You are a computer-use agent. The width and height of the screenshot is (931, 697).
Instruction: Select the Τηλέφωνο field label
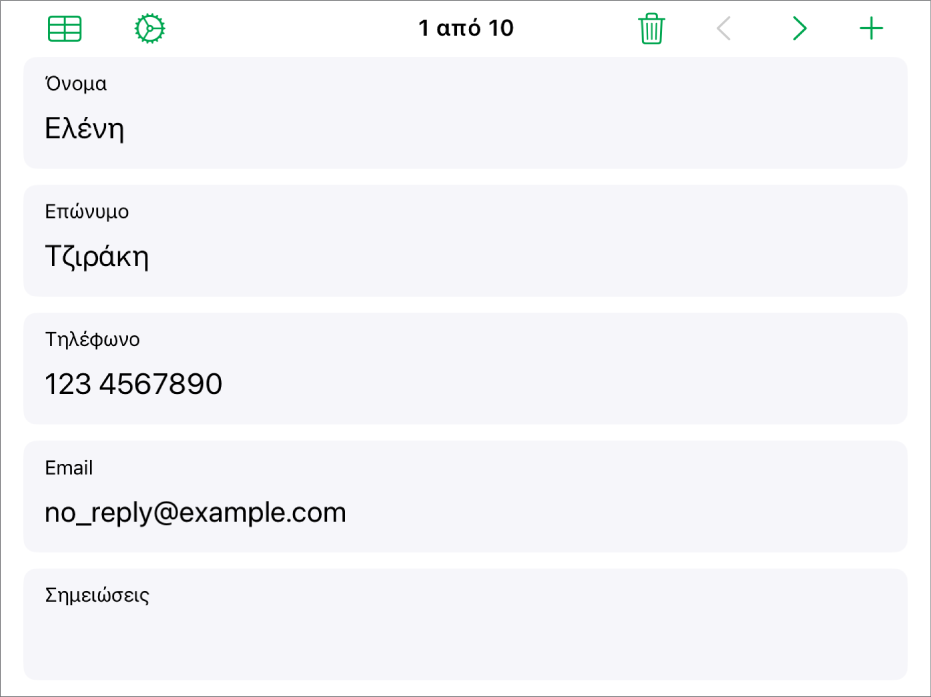click(x=93, y=340)
